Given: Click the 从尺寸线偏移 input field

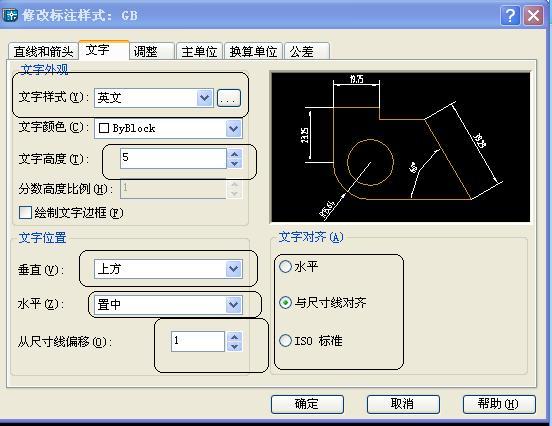Looking at the screenshot, I should 198,341.
